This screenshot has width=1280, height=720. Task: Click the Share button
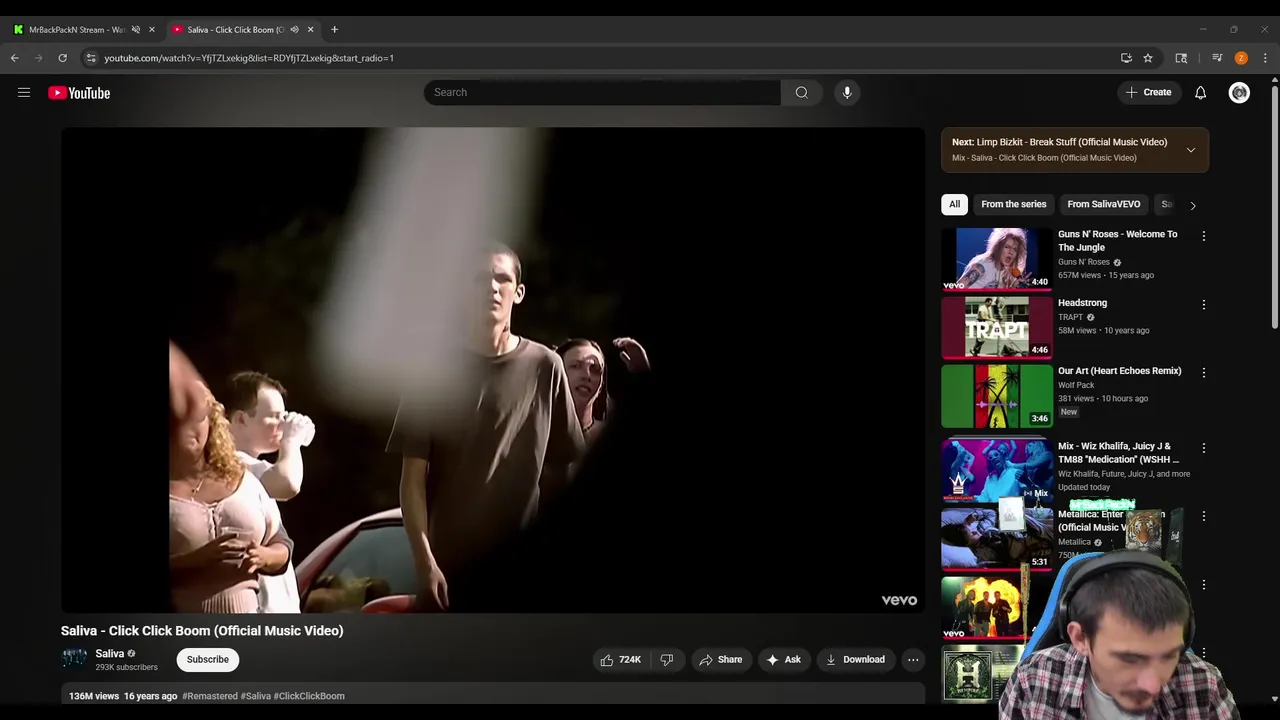pyautogui.click(x=720, y=660)
